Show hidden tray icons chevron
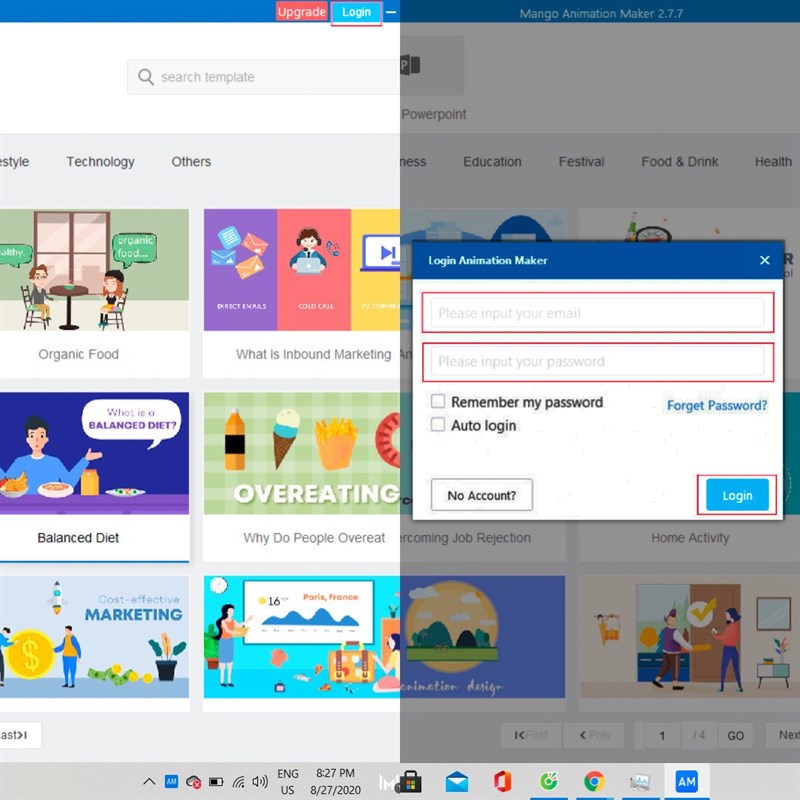 [x=149, y=781]
